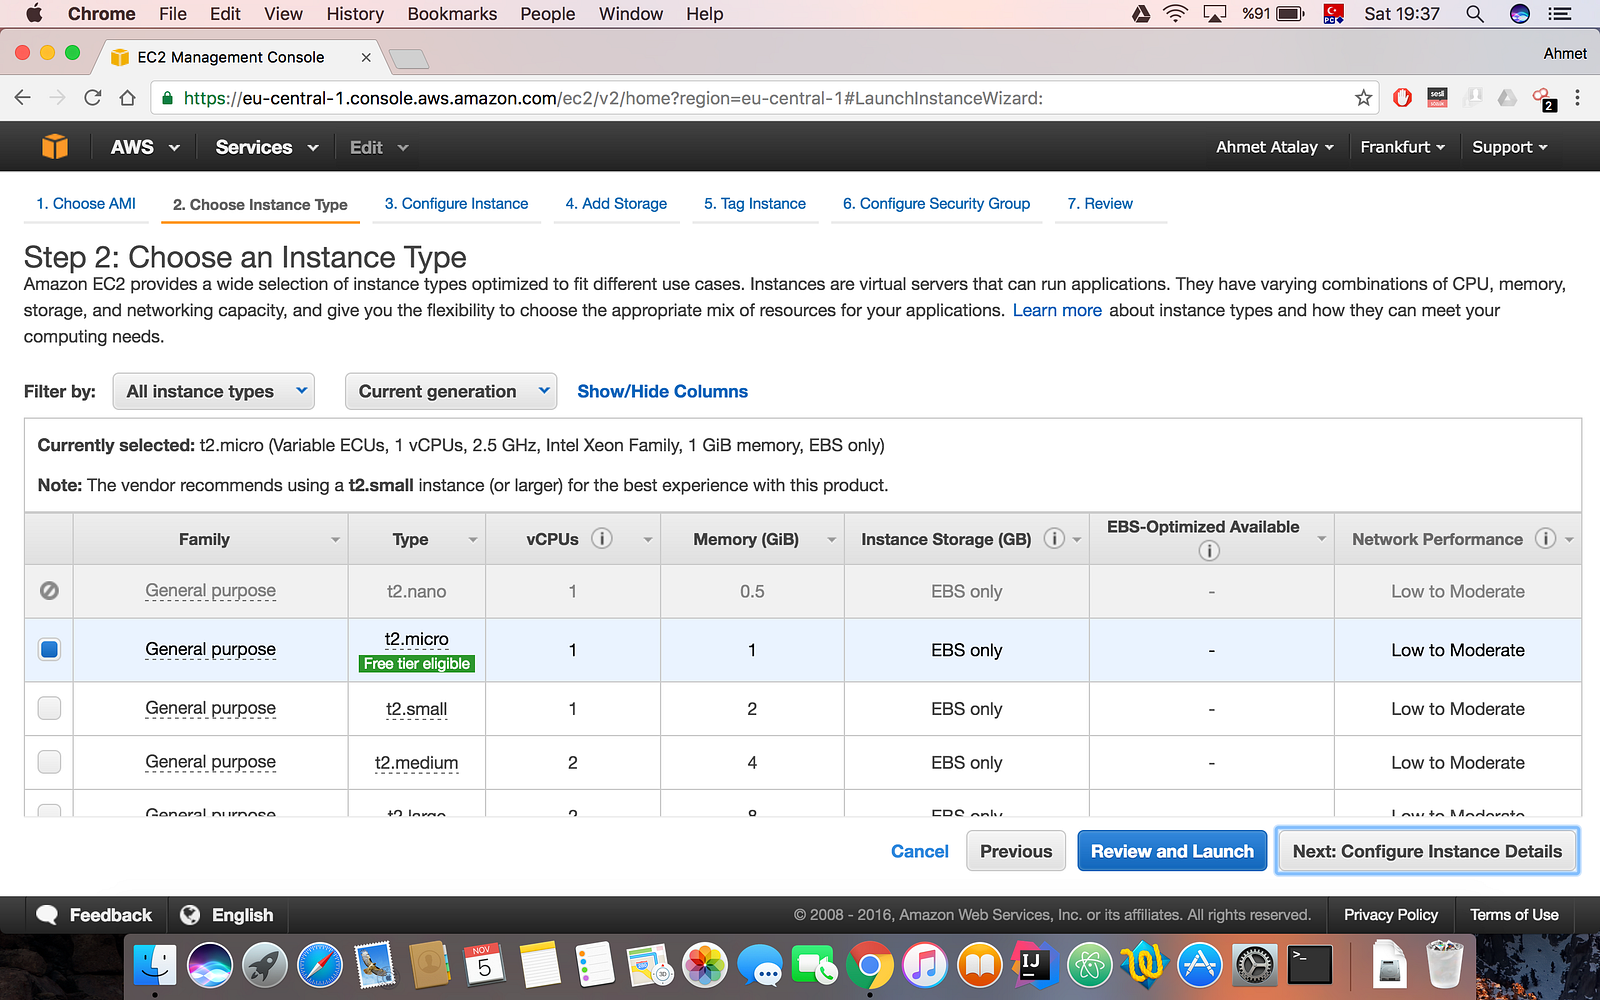1600x1000 pixels.
Task: Open Spotlight search in the menu bar
Action: pyautogui.click(x=1474, y=14)
